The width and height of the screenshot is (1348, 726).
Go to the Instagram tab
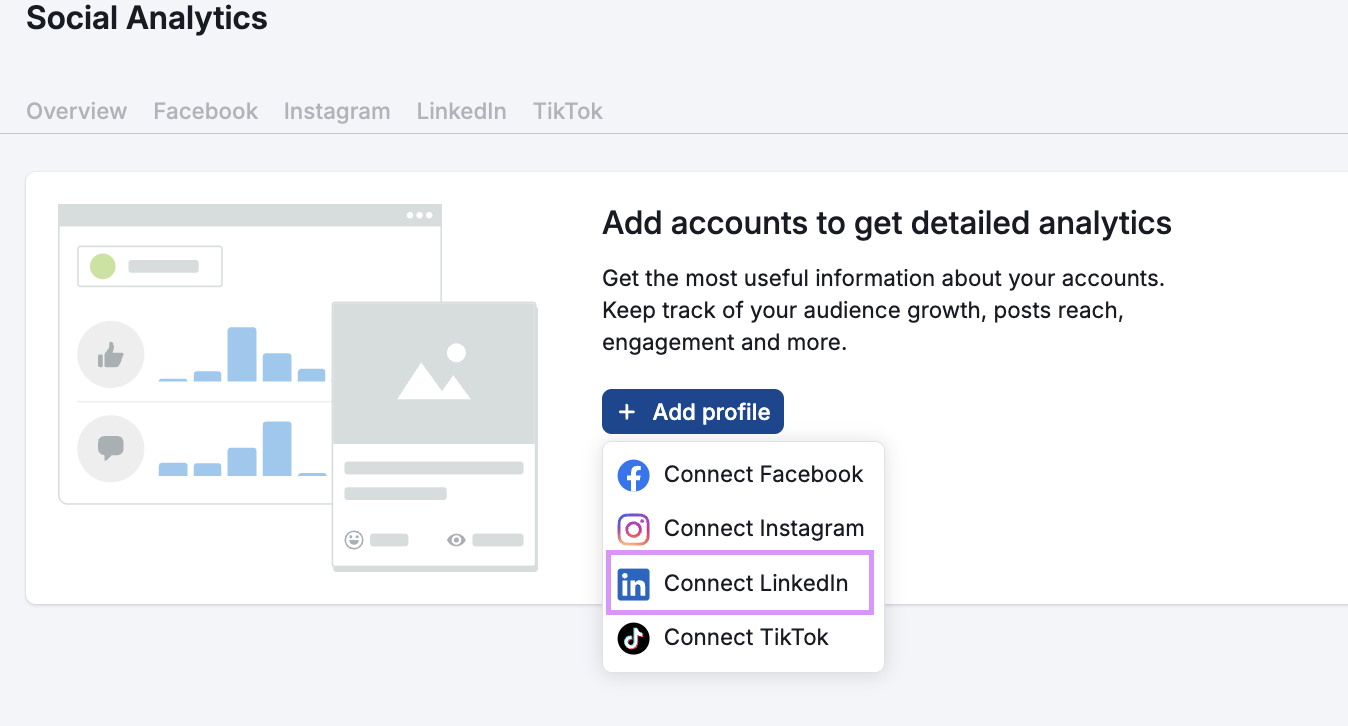tap(337, 111)
